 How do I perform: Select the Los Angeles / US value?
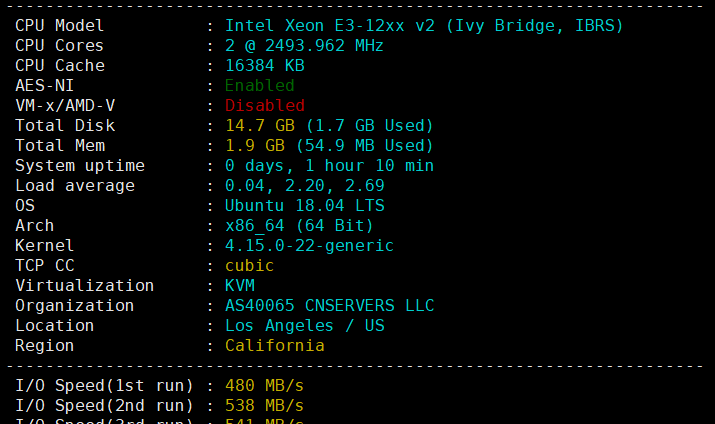point(304,326)
